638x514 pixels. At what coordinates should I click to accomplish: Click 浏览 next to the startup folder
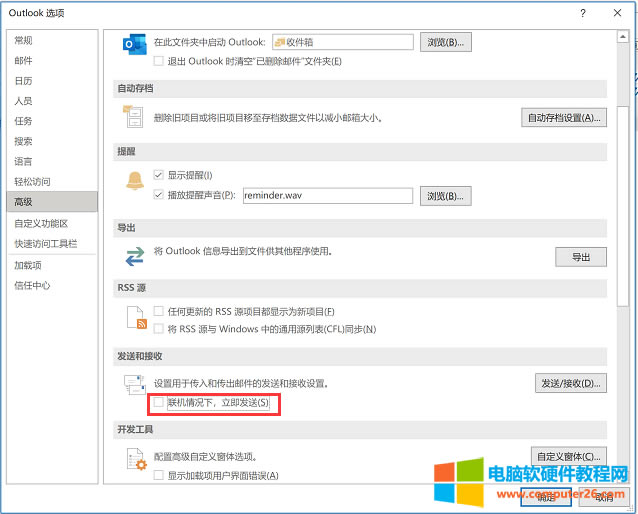[446, 42]
